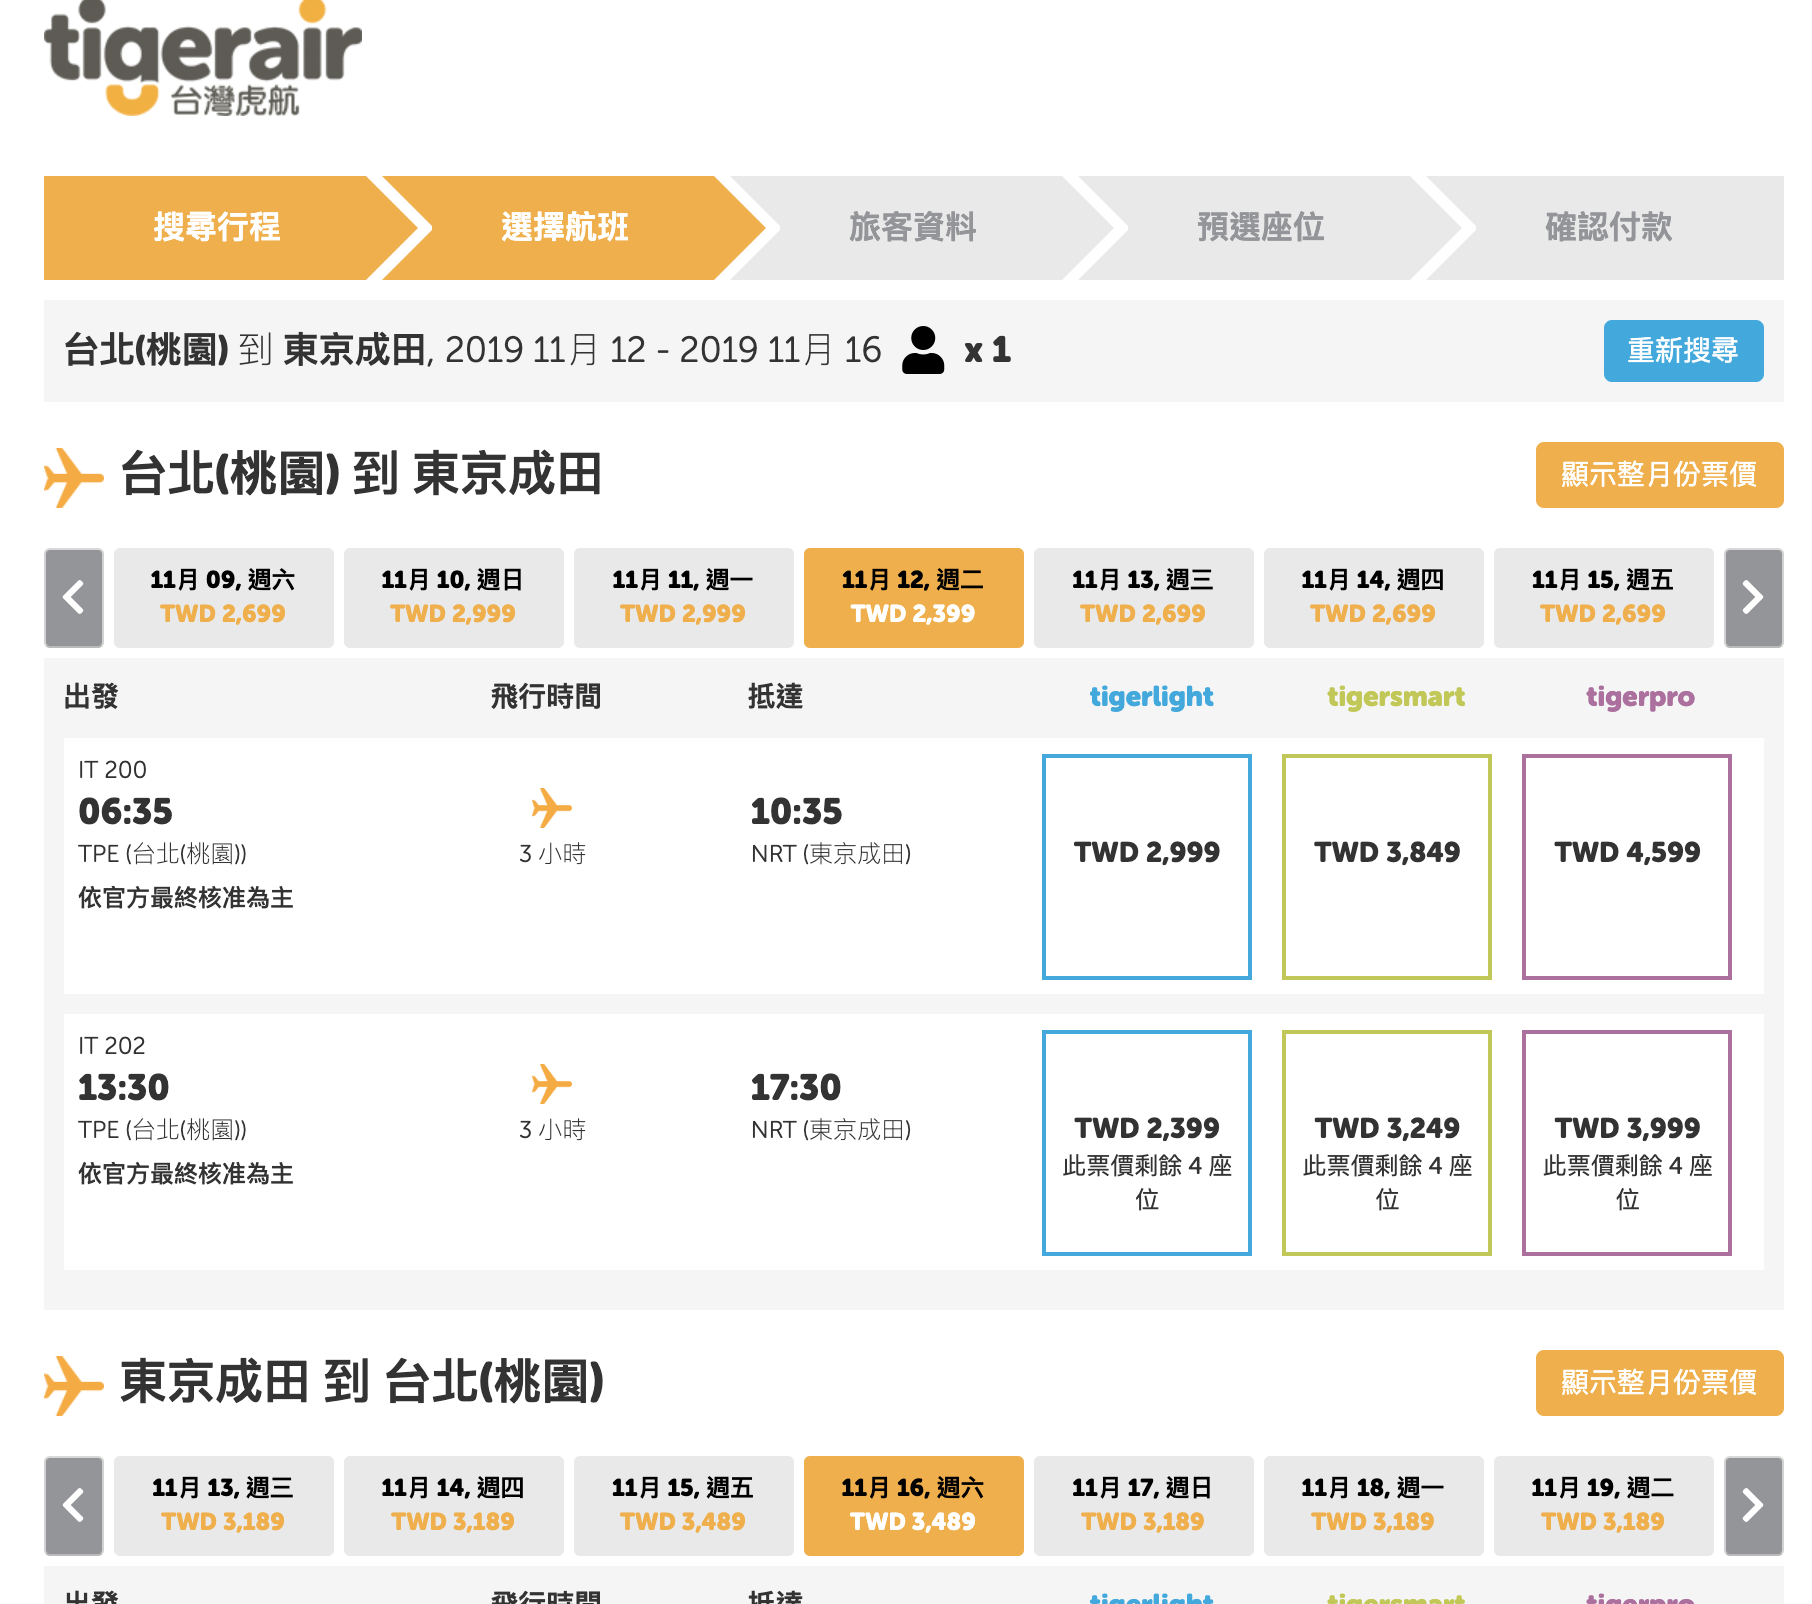
Task: Select outbound date 11月 10 週日
Action: click(454, 598)
